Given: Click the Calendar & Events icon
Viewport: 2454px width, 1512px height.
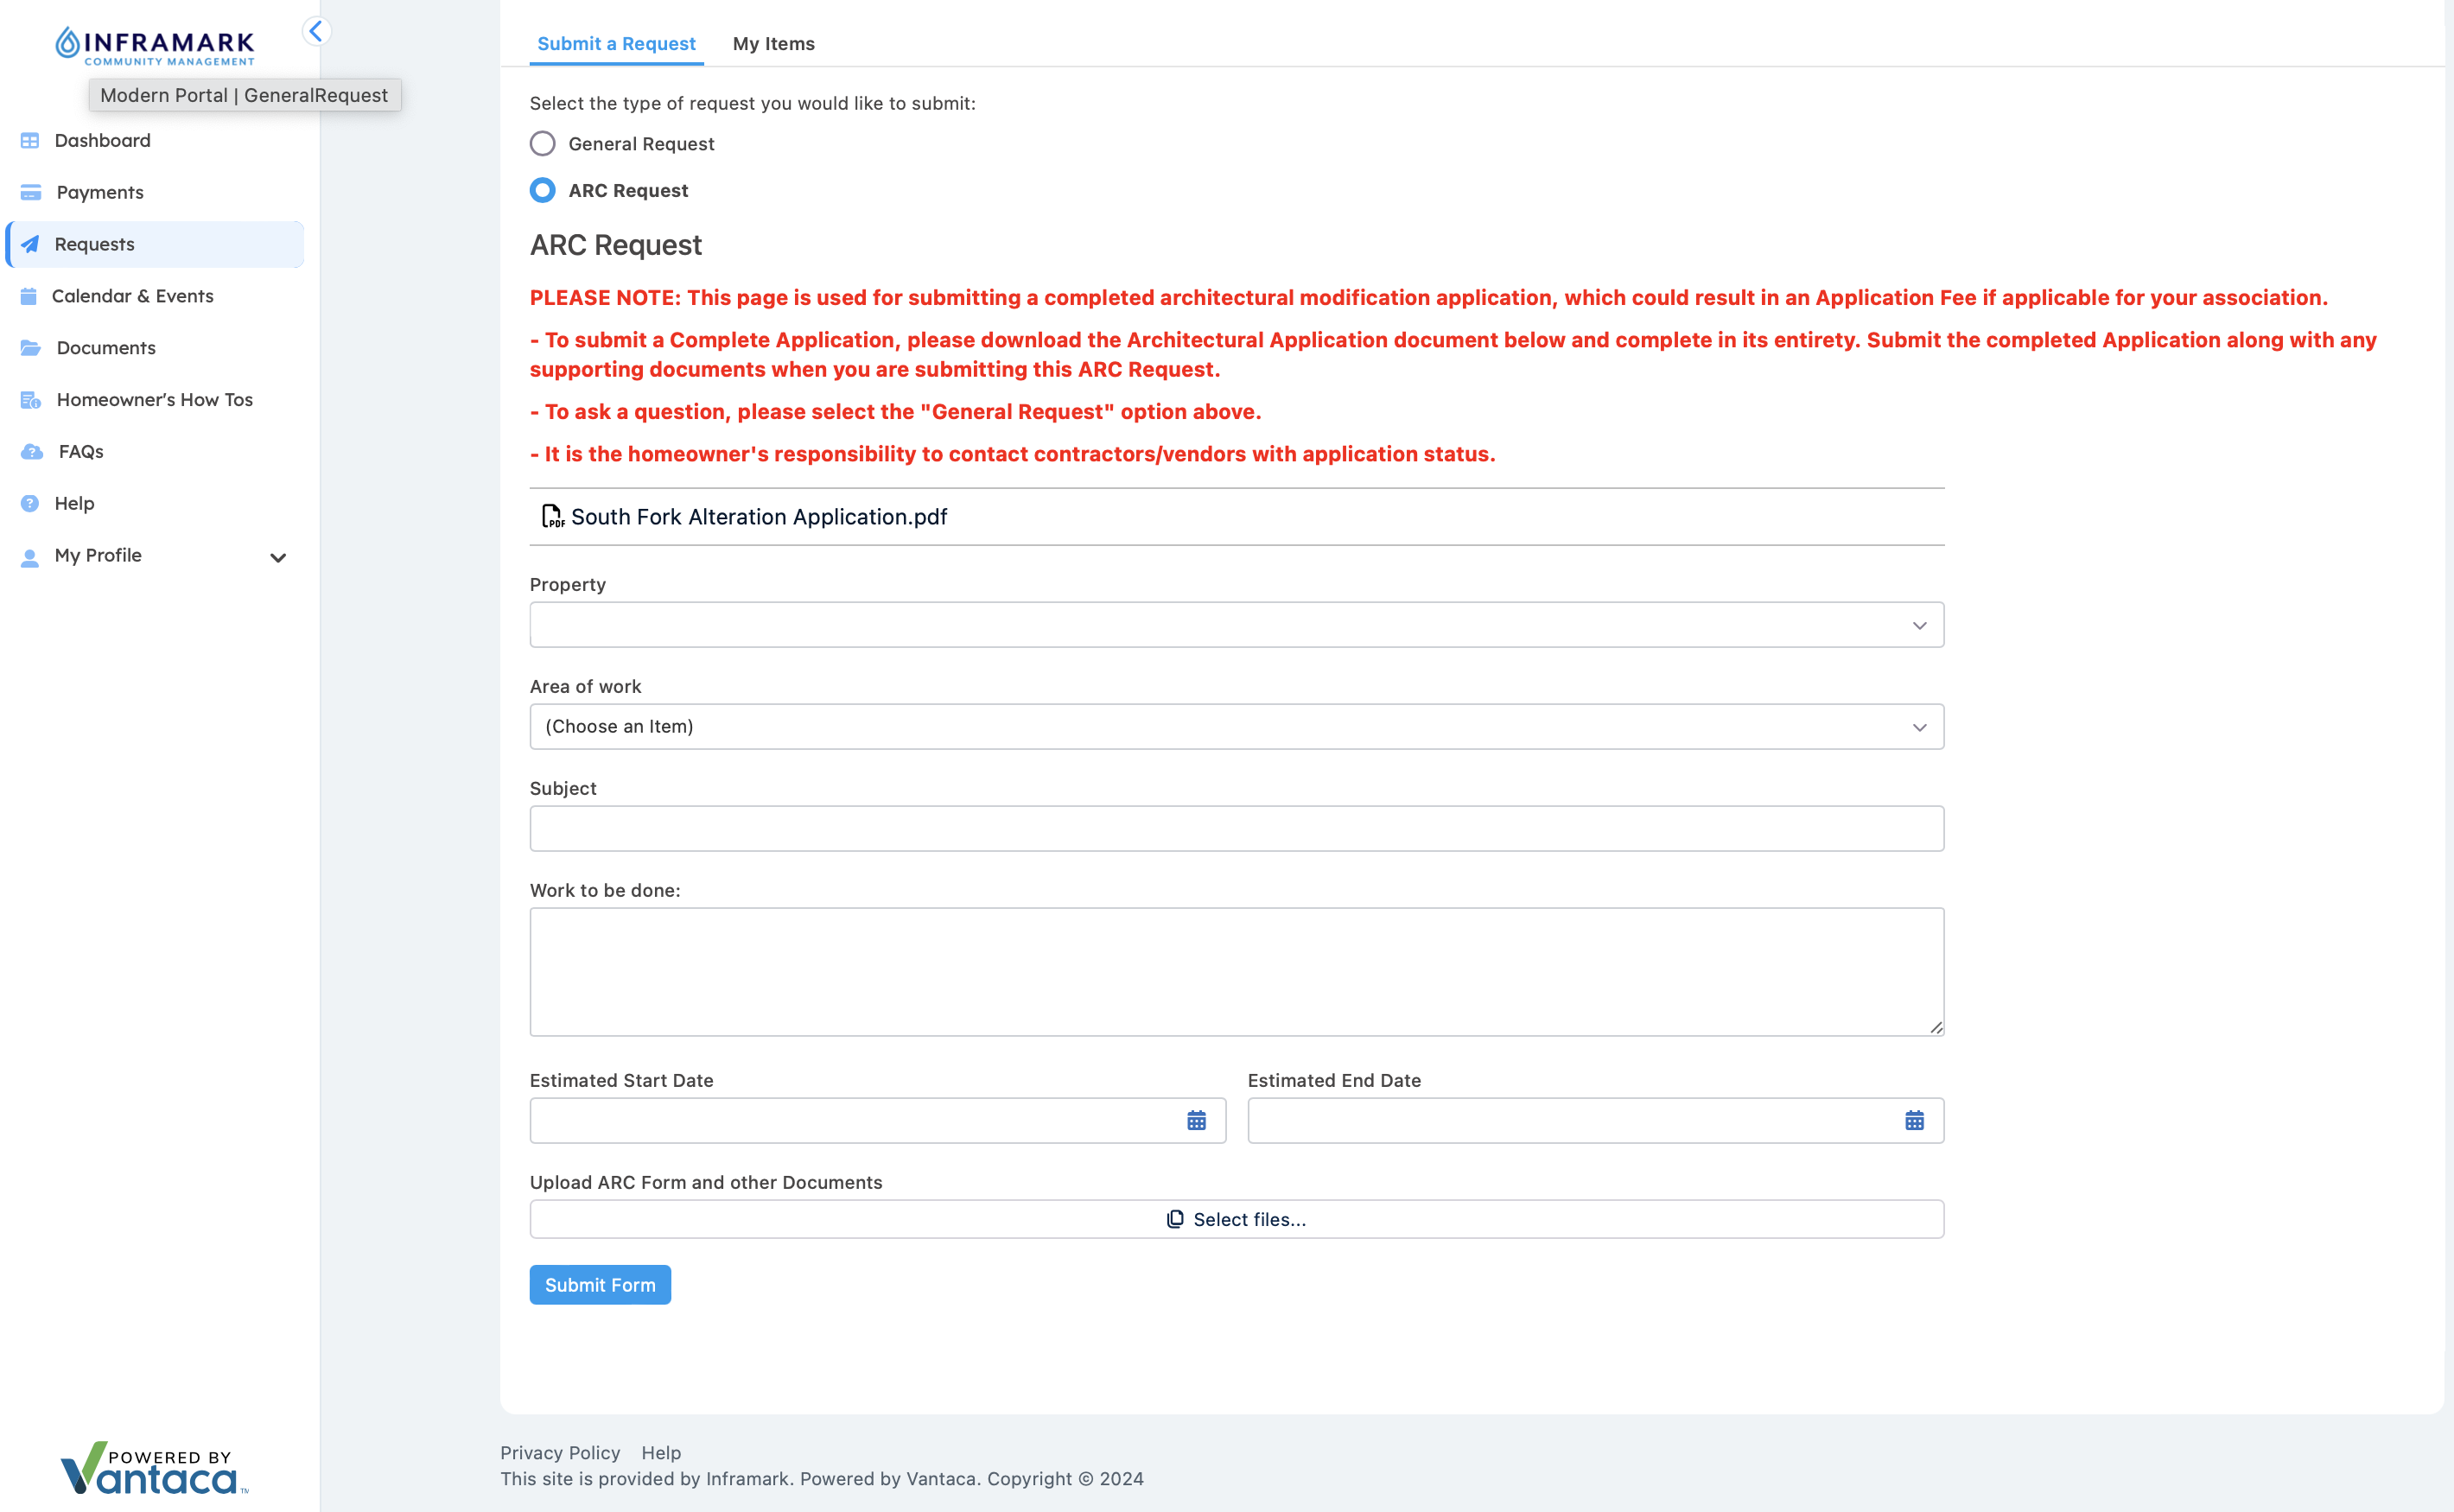Looking at the screenshot, I should tap(29, 297).
